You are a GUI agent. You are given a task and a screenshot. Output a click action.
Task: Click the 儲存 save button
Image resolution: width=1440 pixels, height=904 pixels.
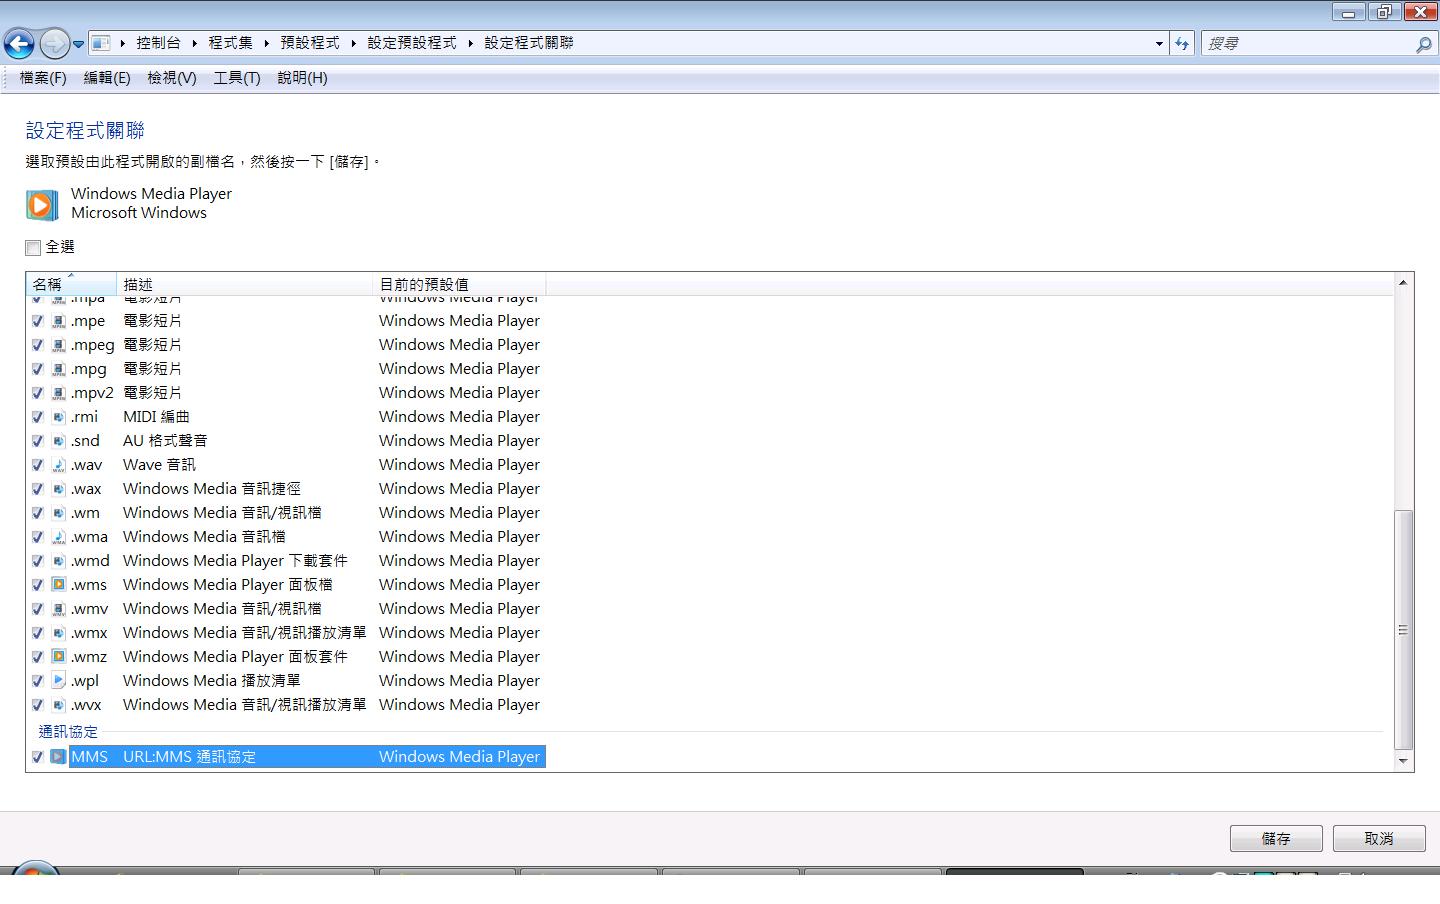pyautogui.click(x=1276, y=838)
